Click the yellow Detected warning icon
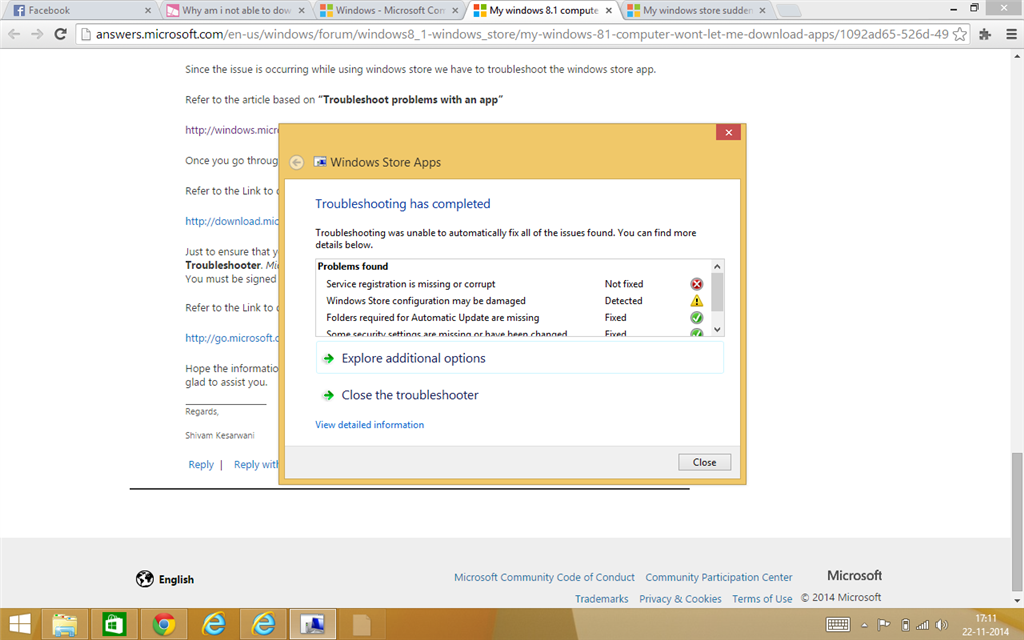Viewport: 1024px width, 640px height. (697, 301)
